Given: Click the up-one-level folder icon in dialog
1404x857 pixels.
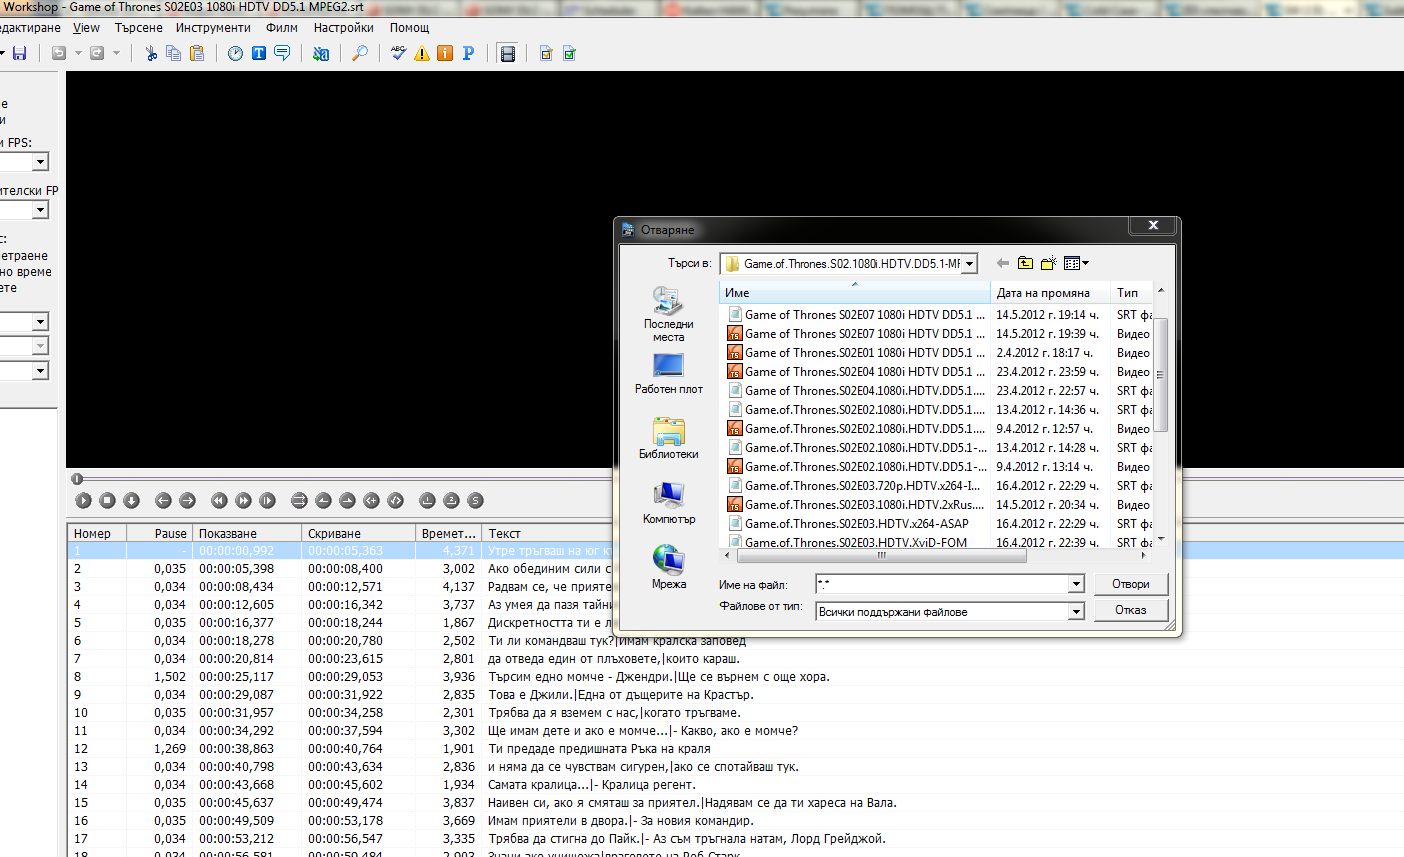Looking at the screenshot, I should [1025, 263].
